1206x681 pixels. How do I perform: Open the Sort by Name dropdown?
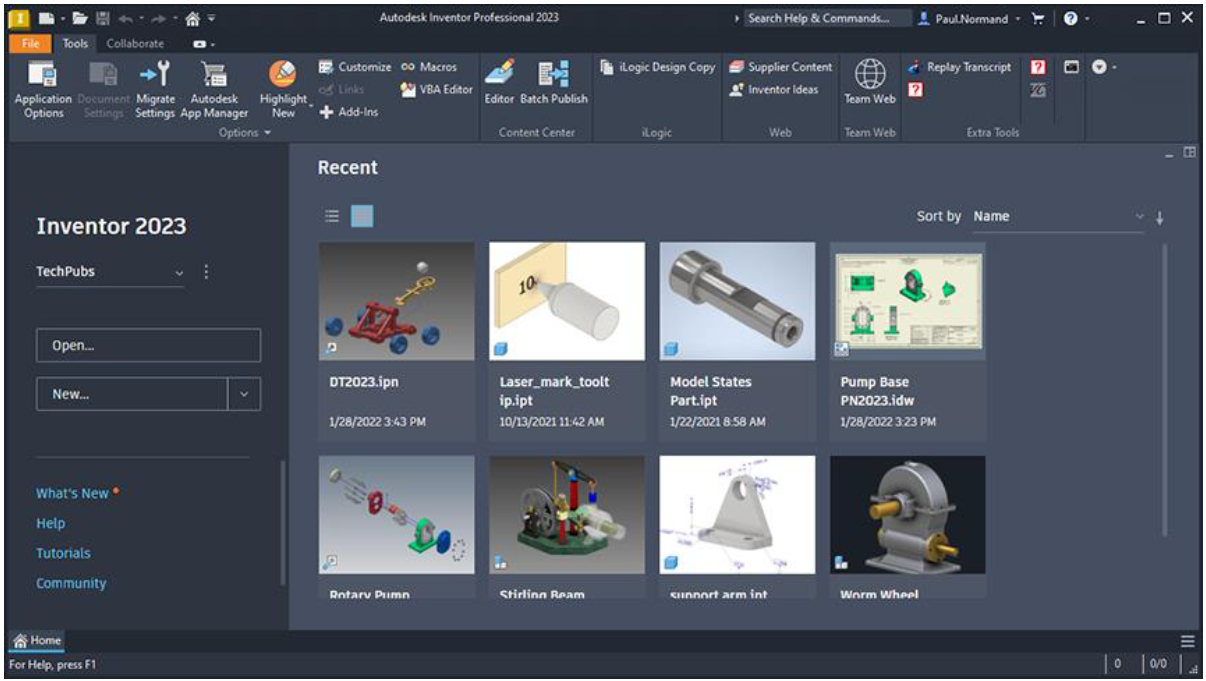coord(1059,217)
